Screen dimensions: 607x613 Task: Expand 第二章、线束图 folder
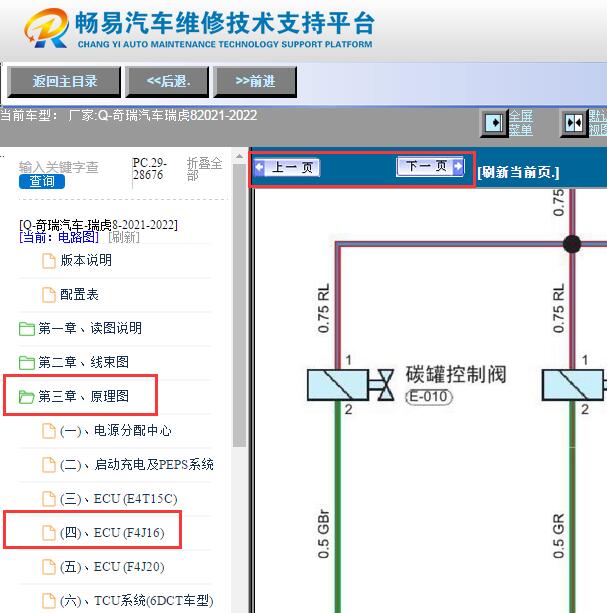[83, 362]
